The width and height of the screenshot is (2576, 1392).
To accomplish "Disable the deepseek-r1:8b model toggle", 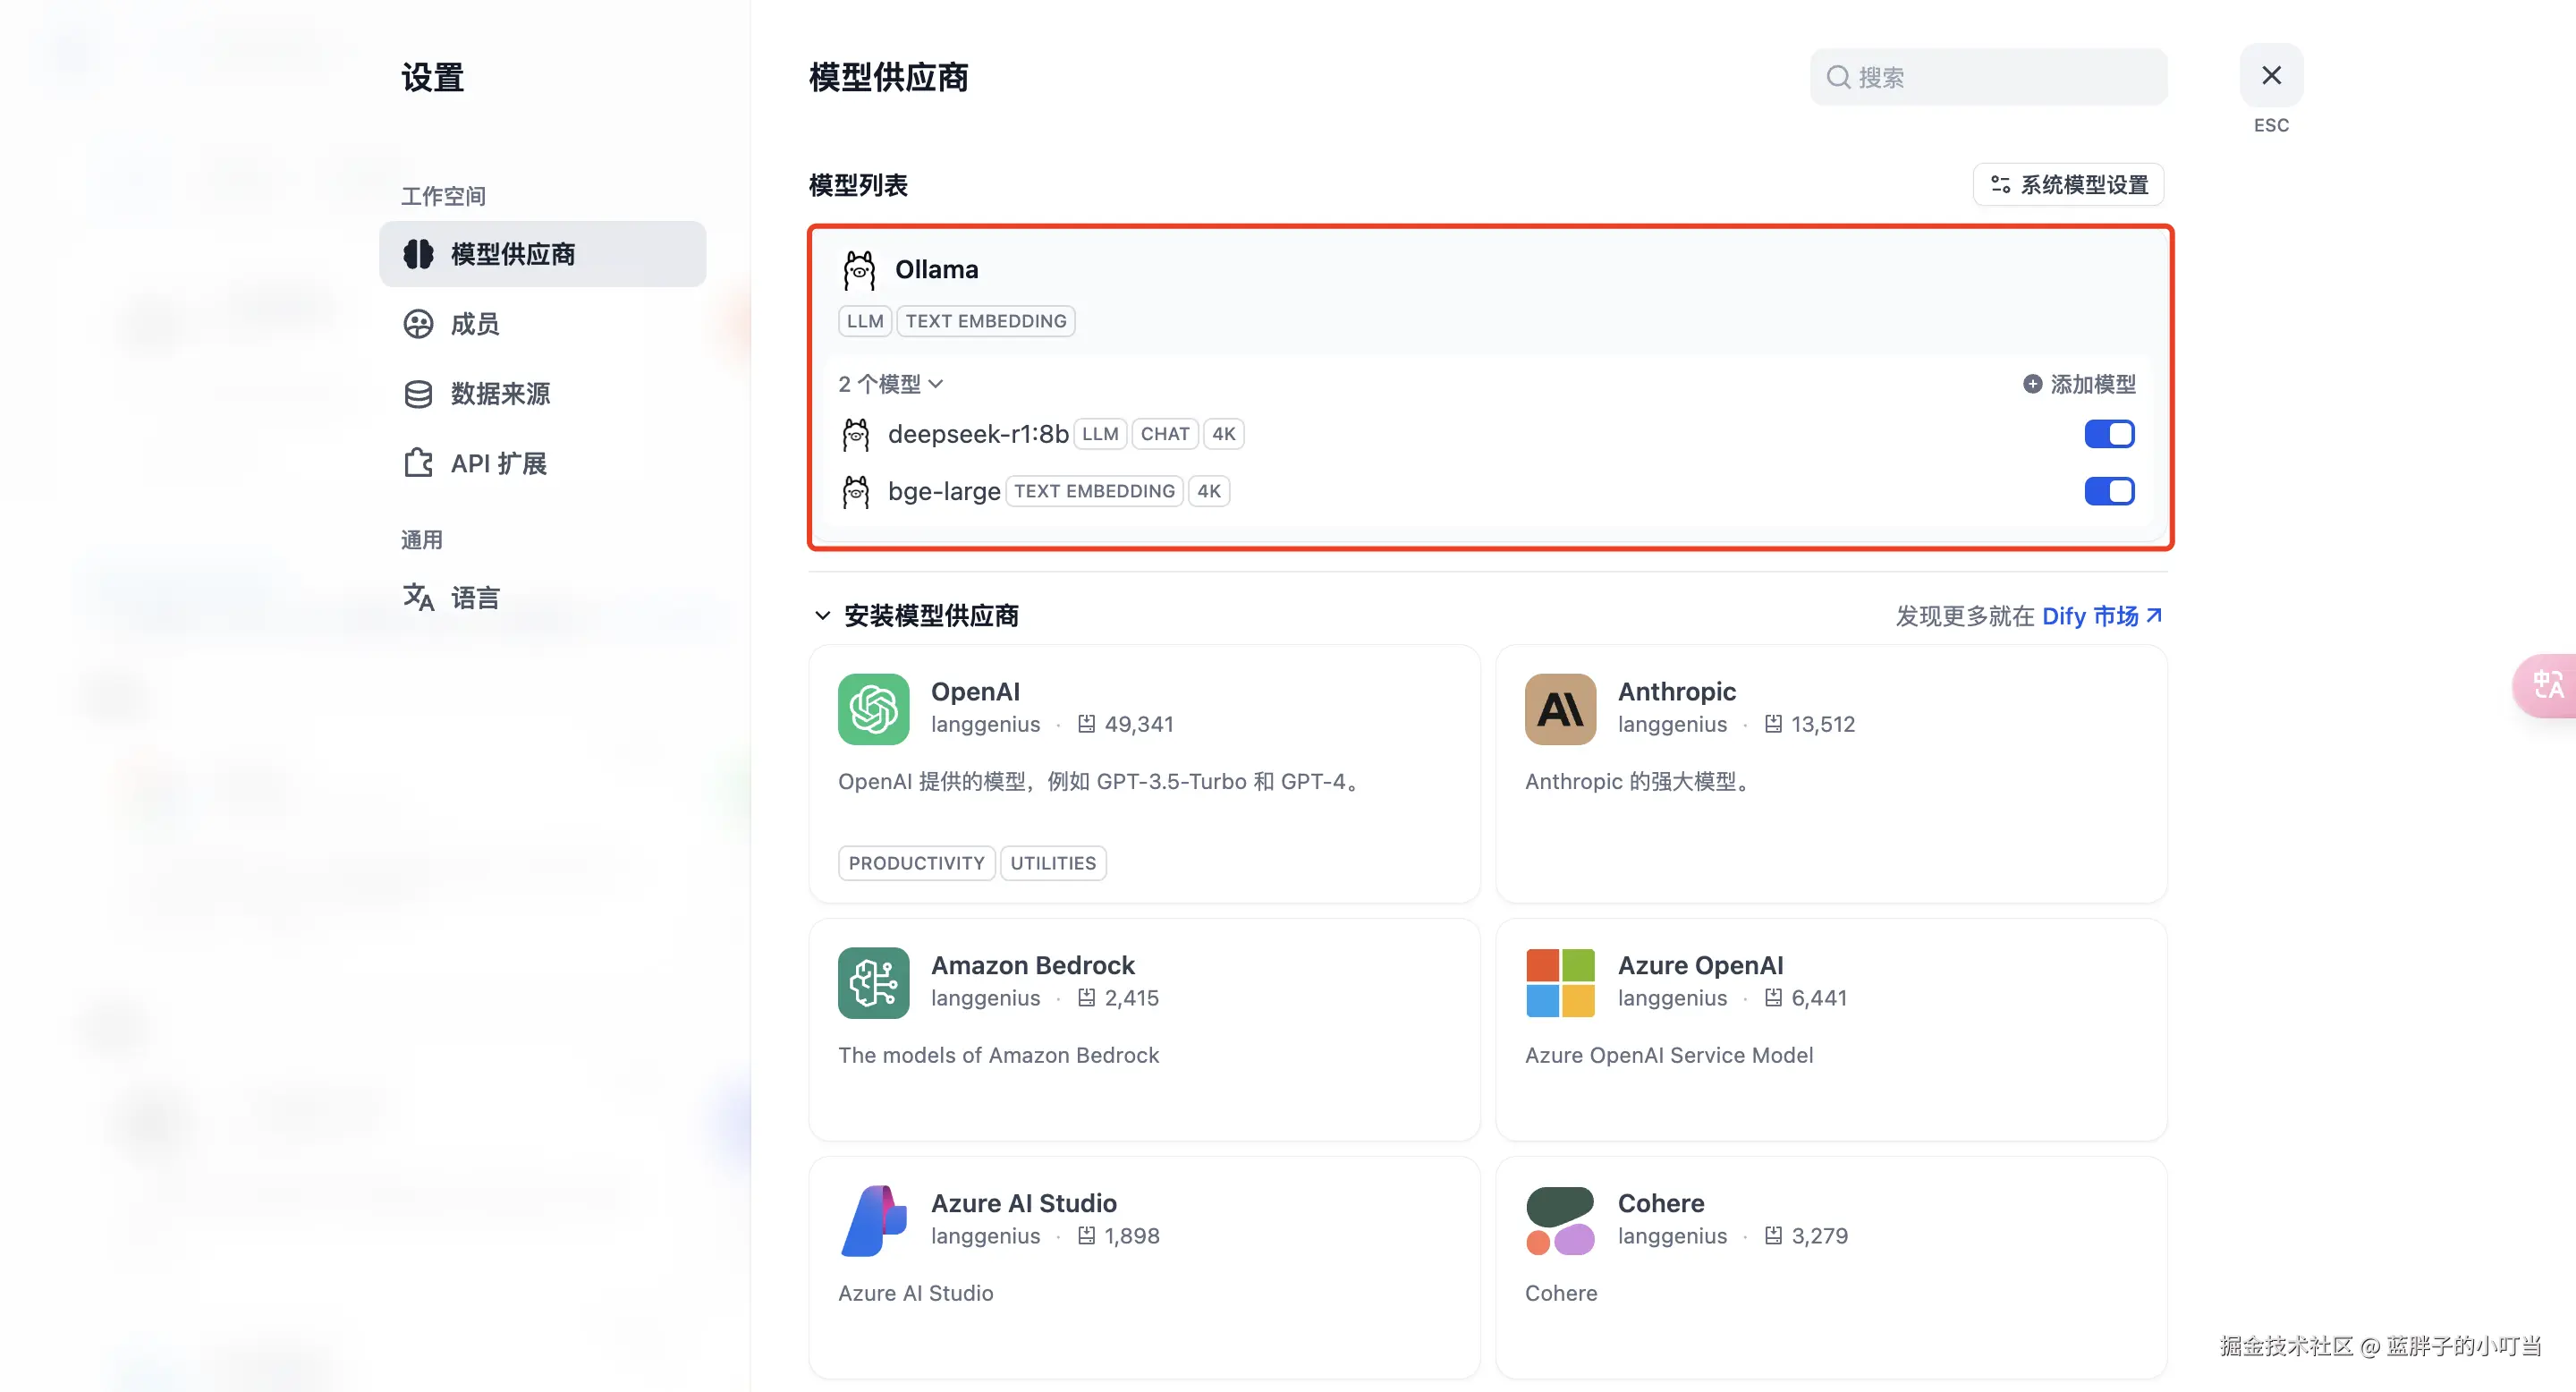I will (x=2108, y=434).
